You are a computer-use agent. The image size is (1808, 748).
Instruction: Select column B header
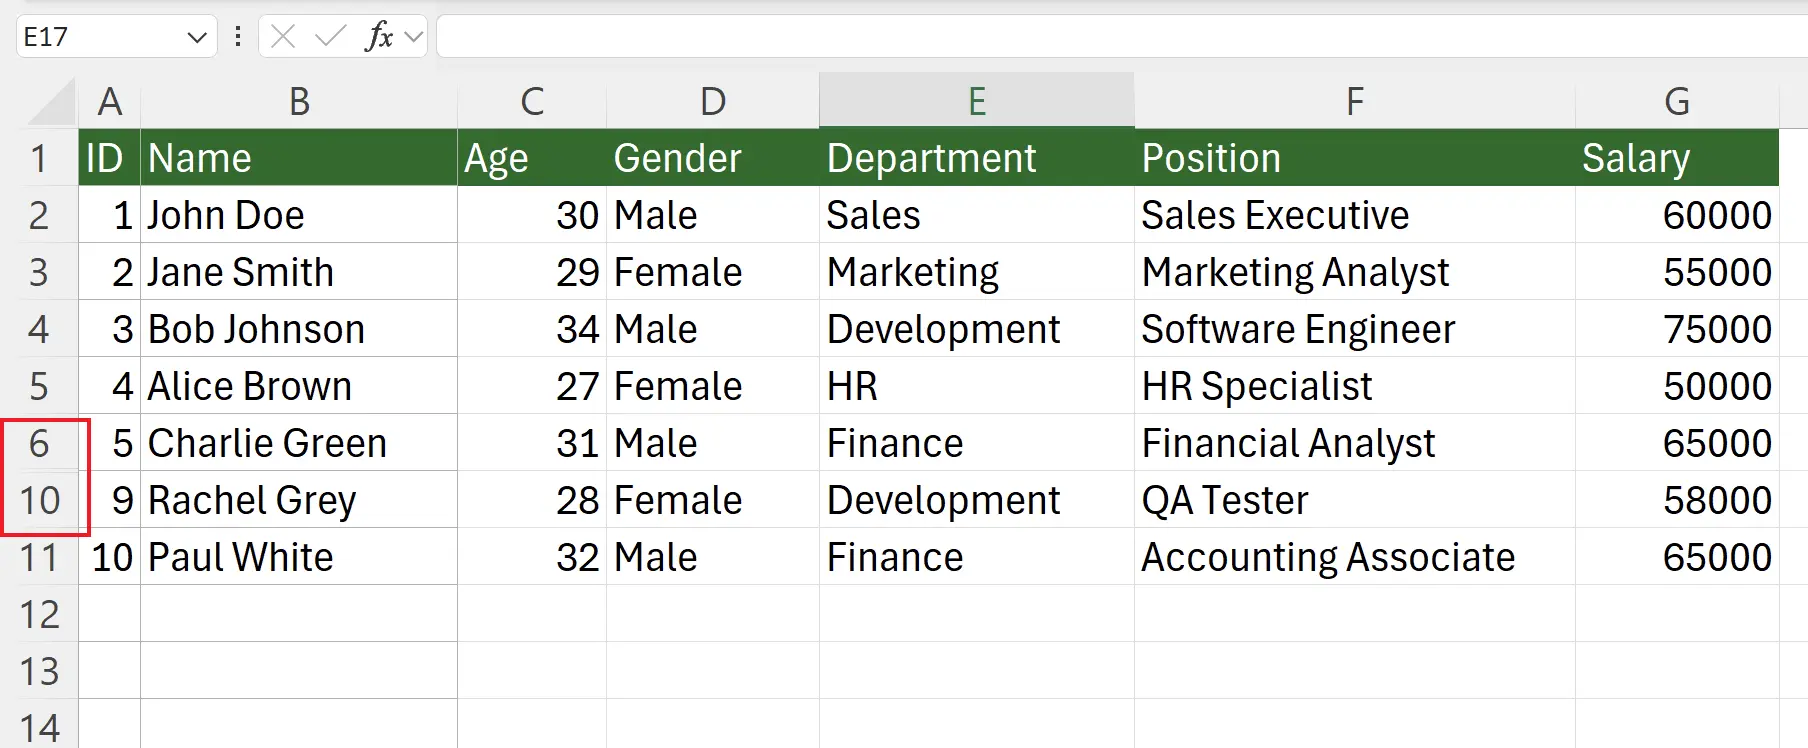(298, 101)
